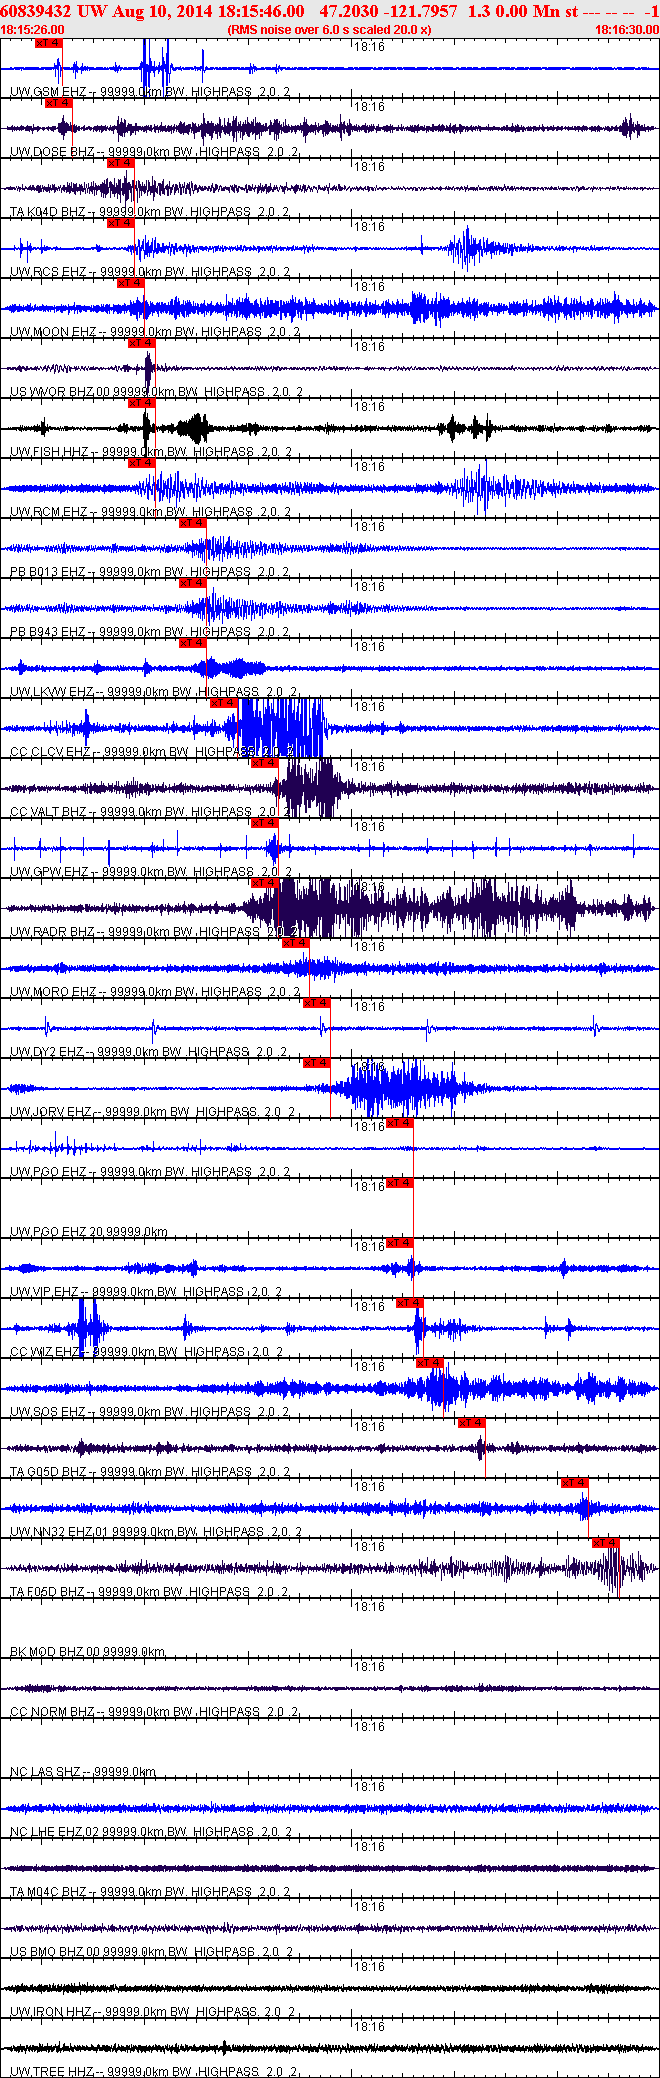The height and width of the screenshot is (2078, 660).
Task: Select the pick marker on UW.VIP trace
Action: (399, 1243)
